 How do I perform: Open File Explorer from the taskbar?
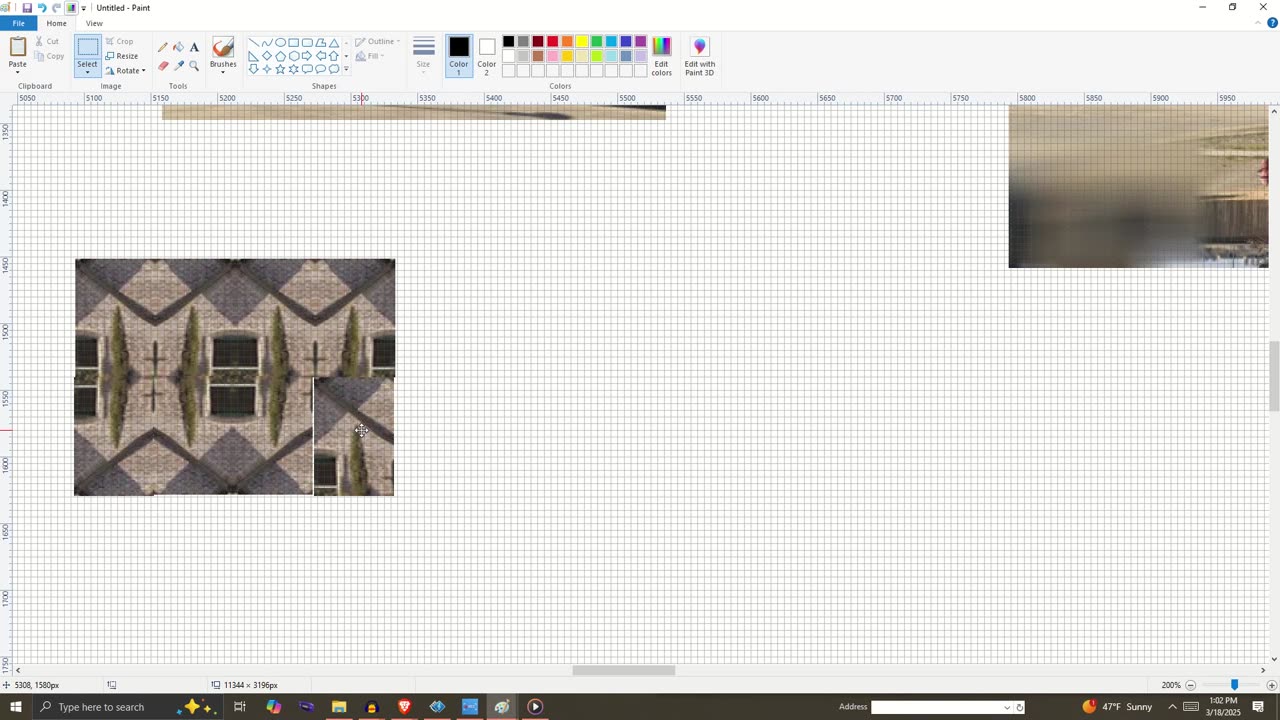(339, 707)
